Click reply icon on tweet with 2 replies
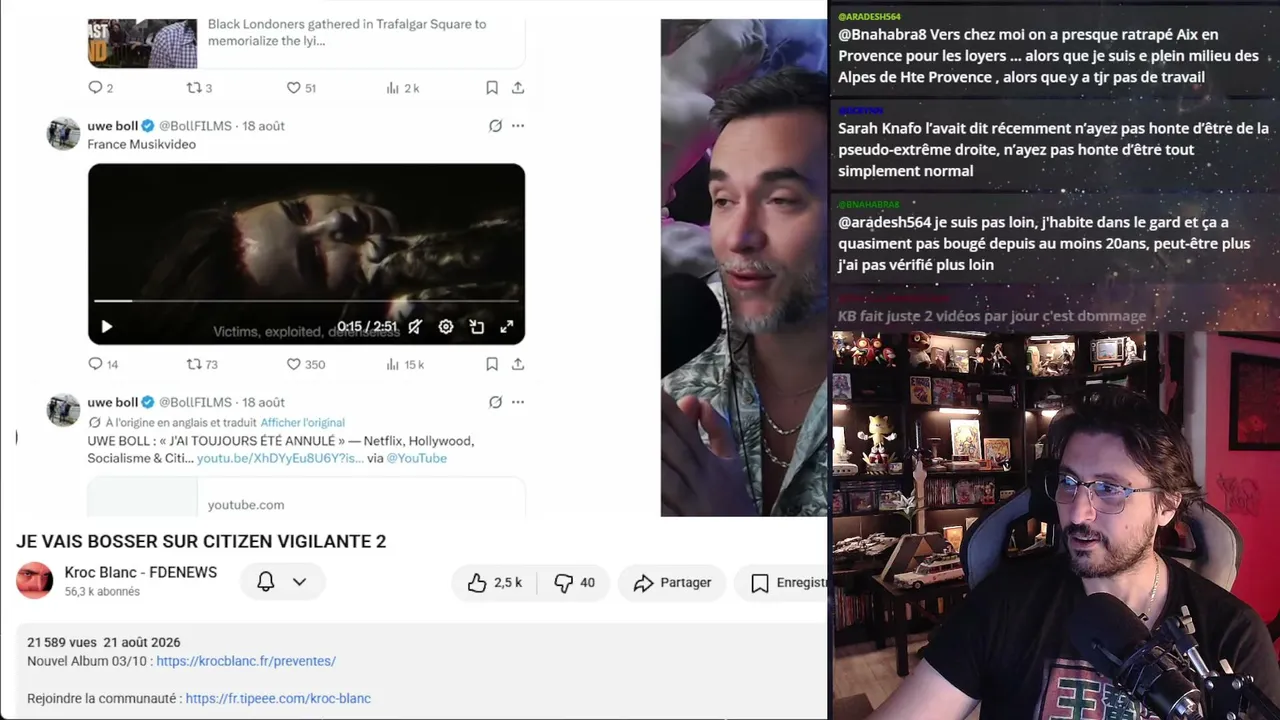The height and width of the screenshot is (720, 1280). 96,88
